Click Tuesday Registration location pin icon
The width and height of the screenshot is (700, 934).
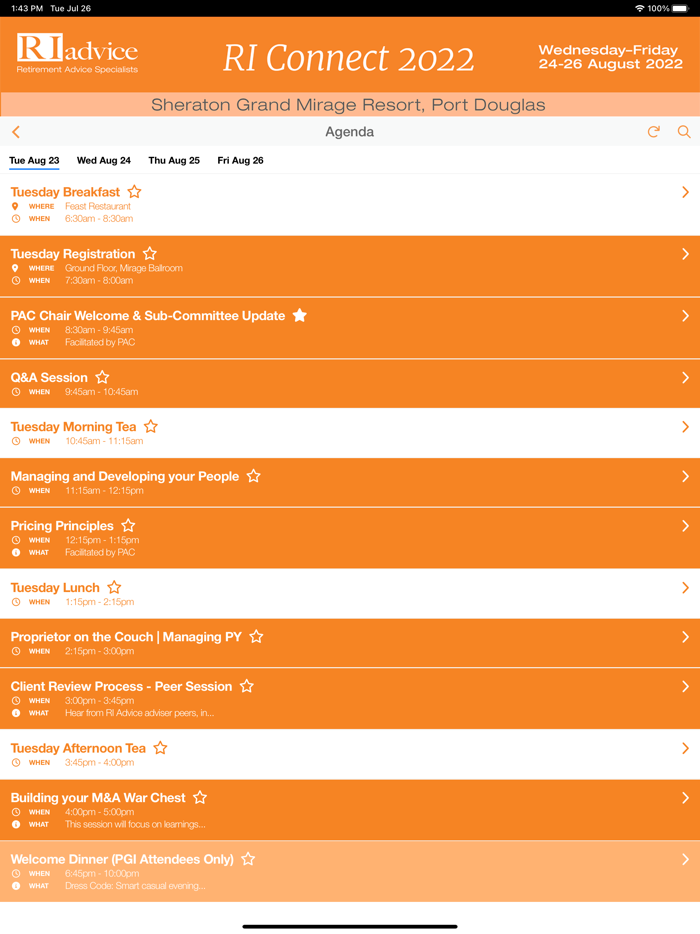coord(15,268)
